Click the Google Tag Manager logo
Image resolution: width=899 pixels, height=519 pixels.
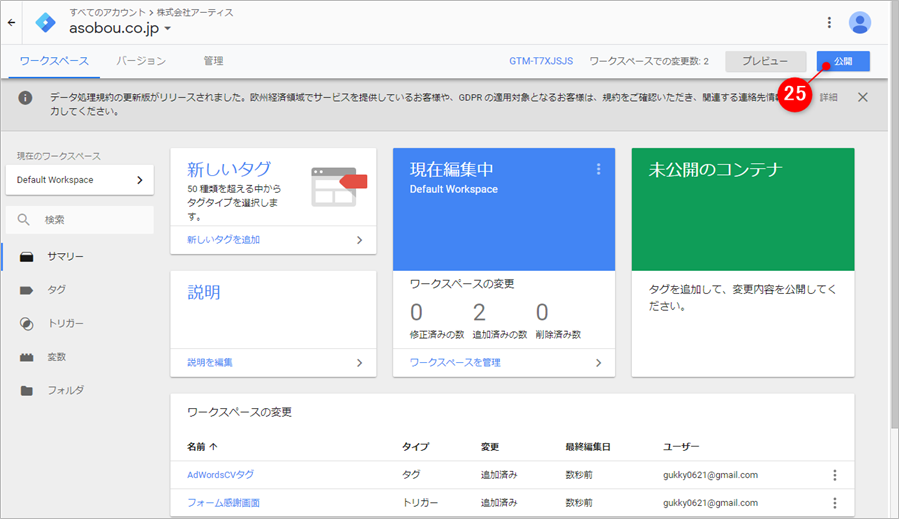point(45,23)
